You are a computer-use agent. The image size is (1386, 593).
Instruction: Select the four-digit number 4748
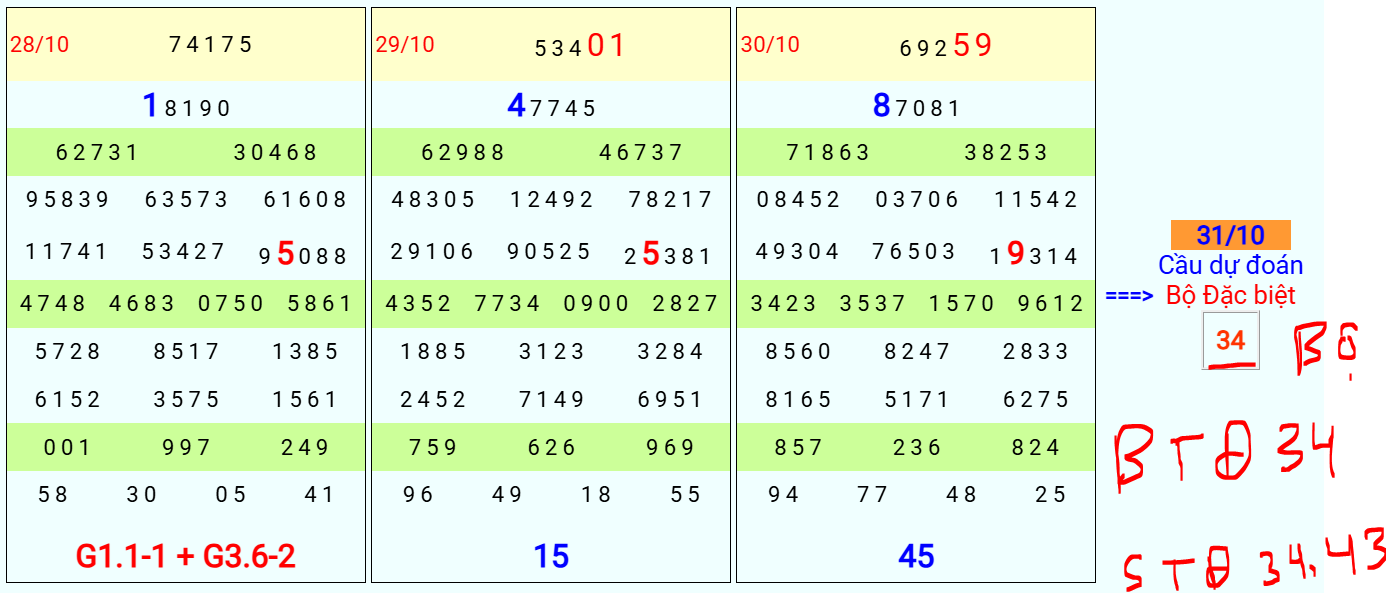tap(53, 303)
